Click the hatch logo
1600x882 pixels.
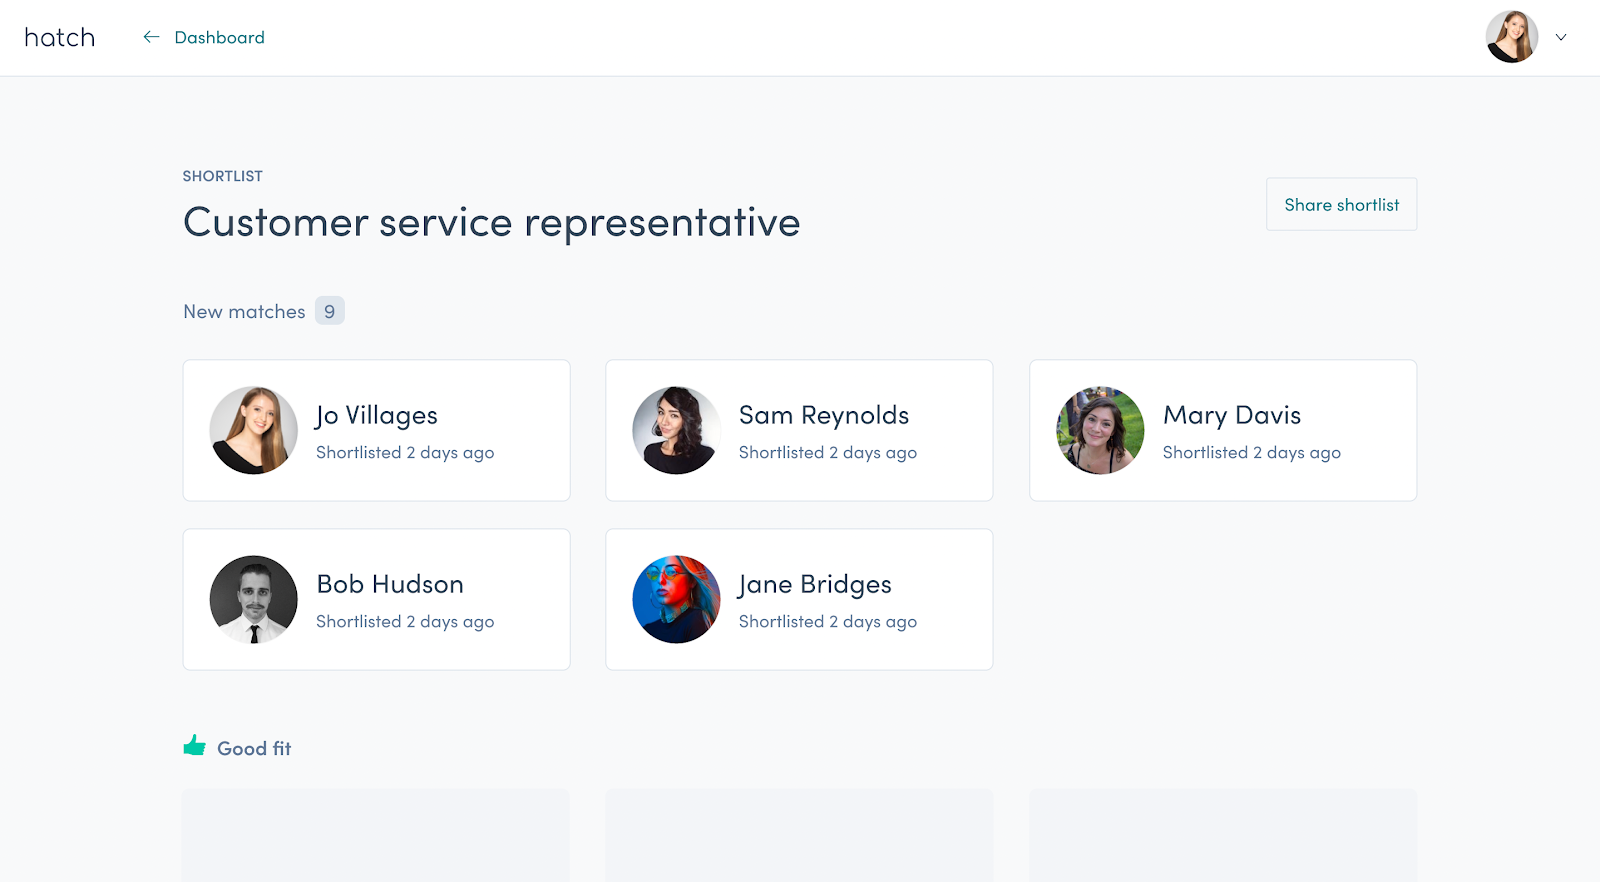(60, 38)
